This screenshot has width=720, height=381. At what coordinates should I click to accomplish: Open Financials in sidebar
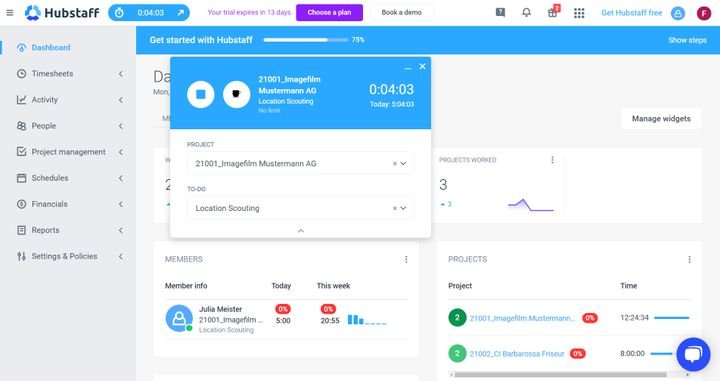(x=49, y=204)
